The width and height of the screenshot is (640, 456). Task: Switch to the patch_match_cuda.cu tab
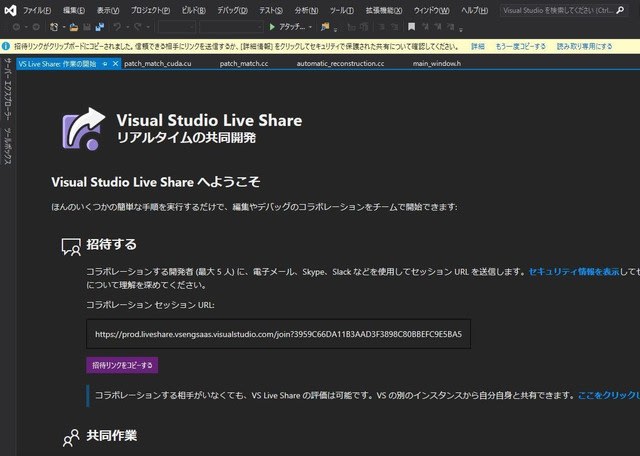[x=158, y=64]
